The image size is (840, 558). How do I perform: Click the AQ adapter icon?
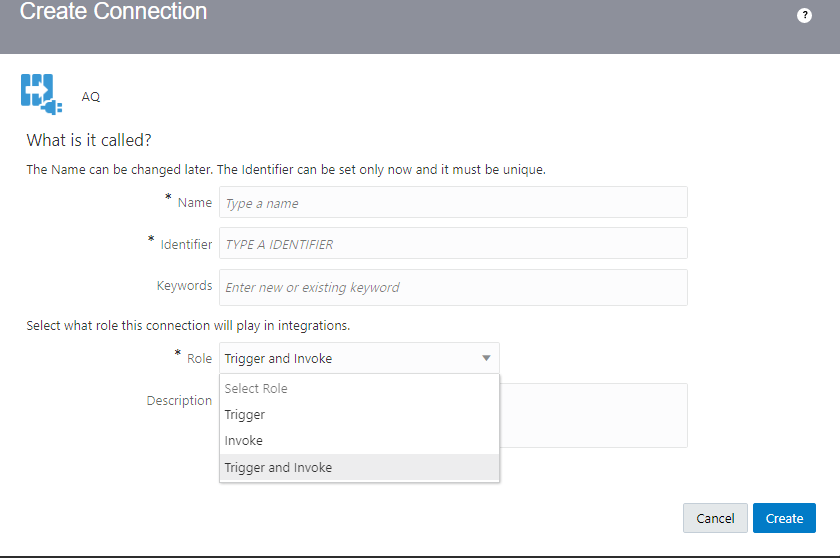point(42,94)
